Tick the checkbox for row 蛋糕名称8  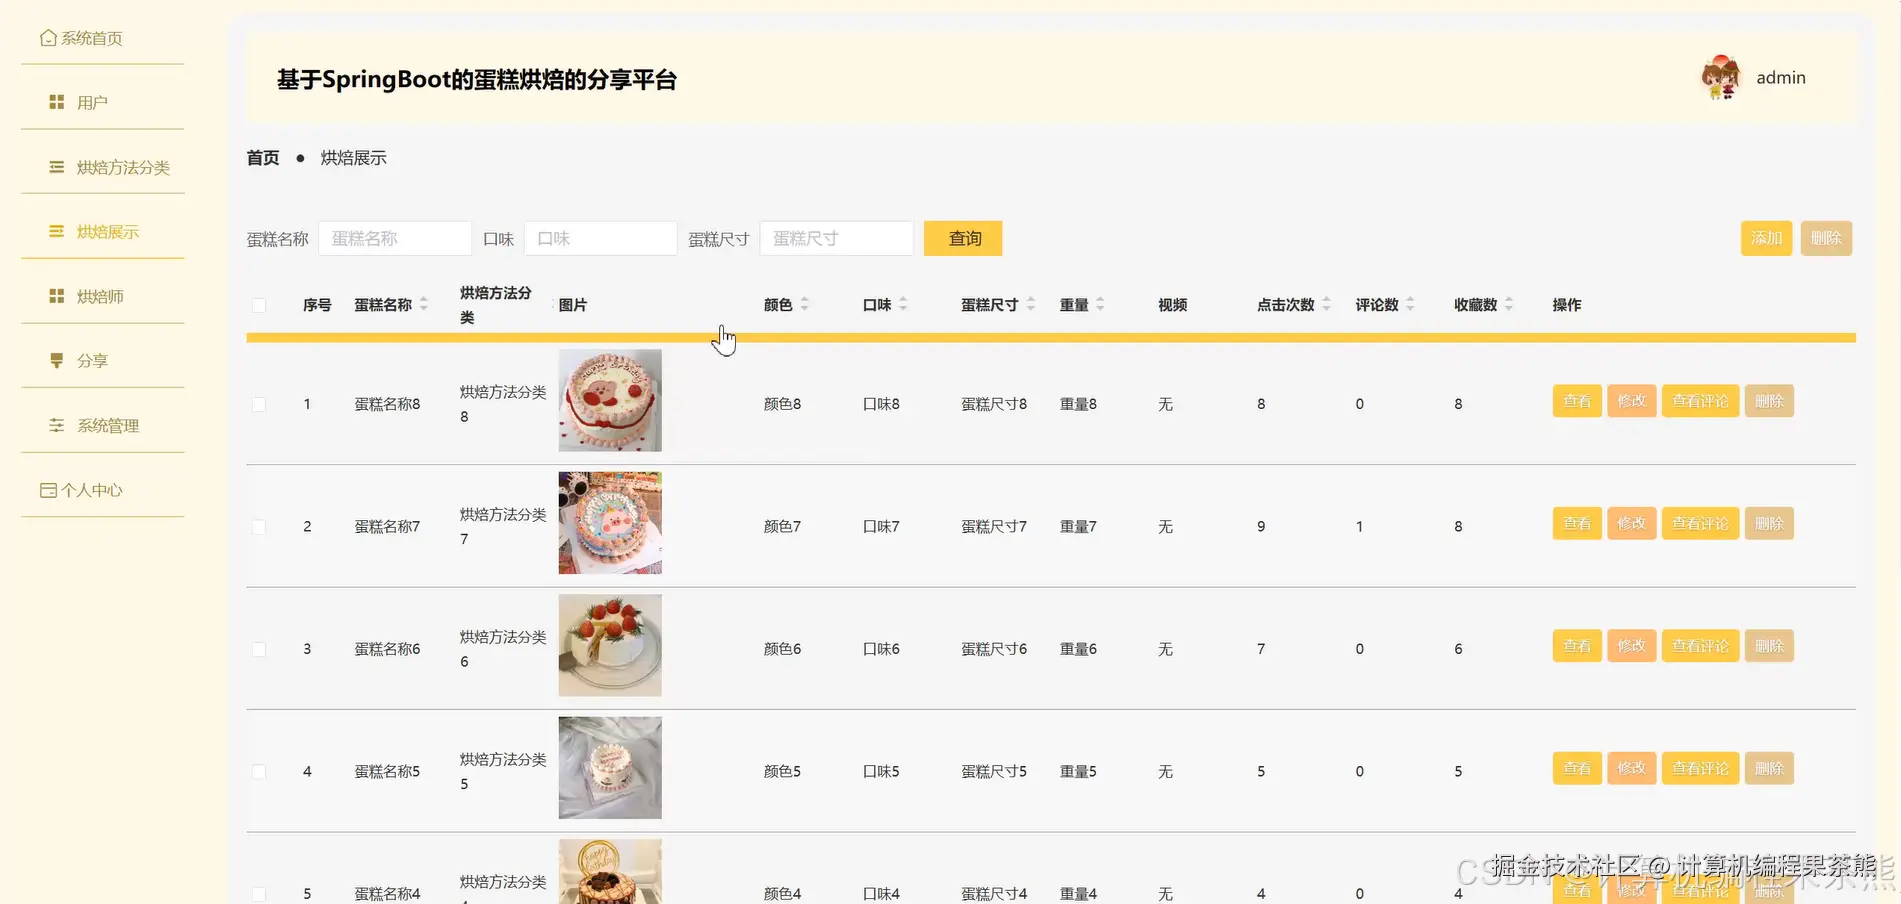259,404
